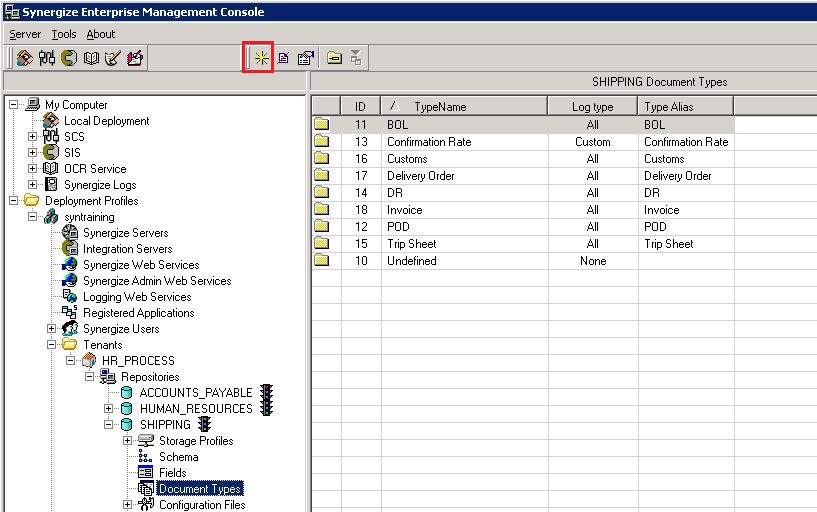Select the Delivery Order type name cell
Viewport: 817px width, 512px height.
tap(464, 176)
